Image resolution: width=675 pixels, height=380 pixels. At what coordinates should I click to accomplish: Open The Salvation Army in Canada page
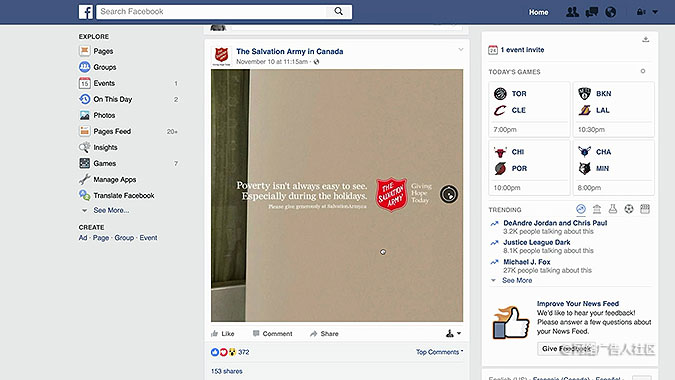coord(290,51)
